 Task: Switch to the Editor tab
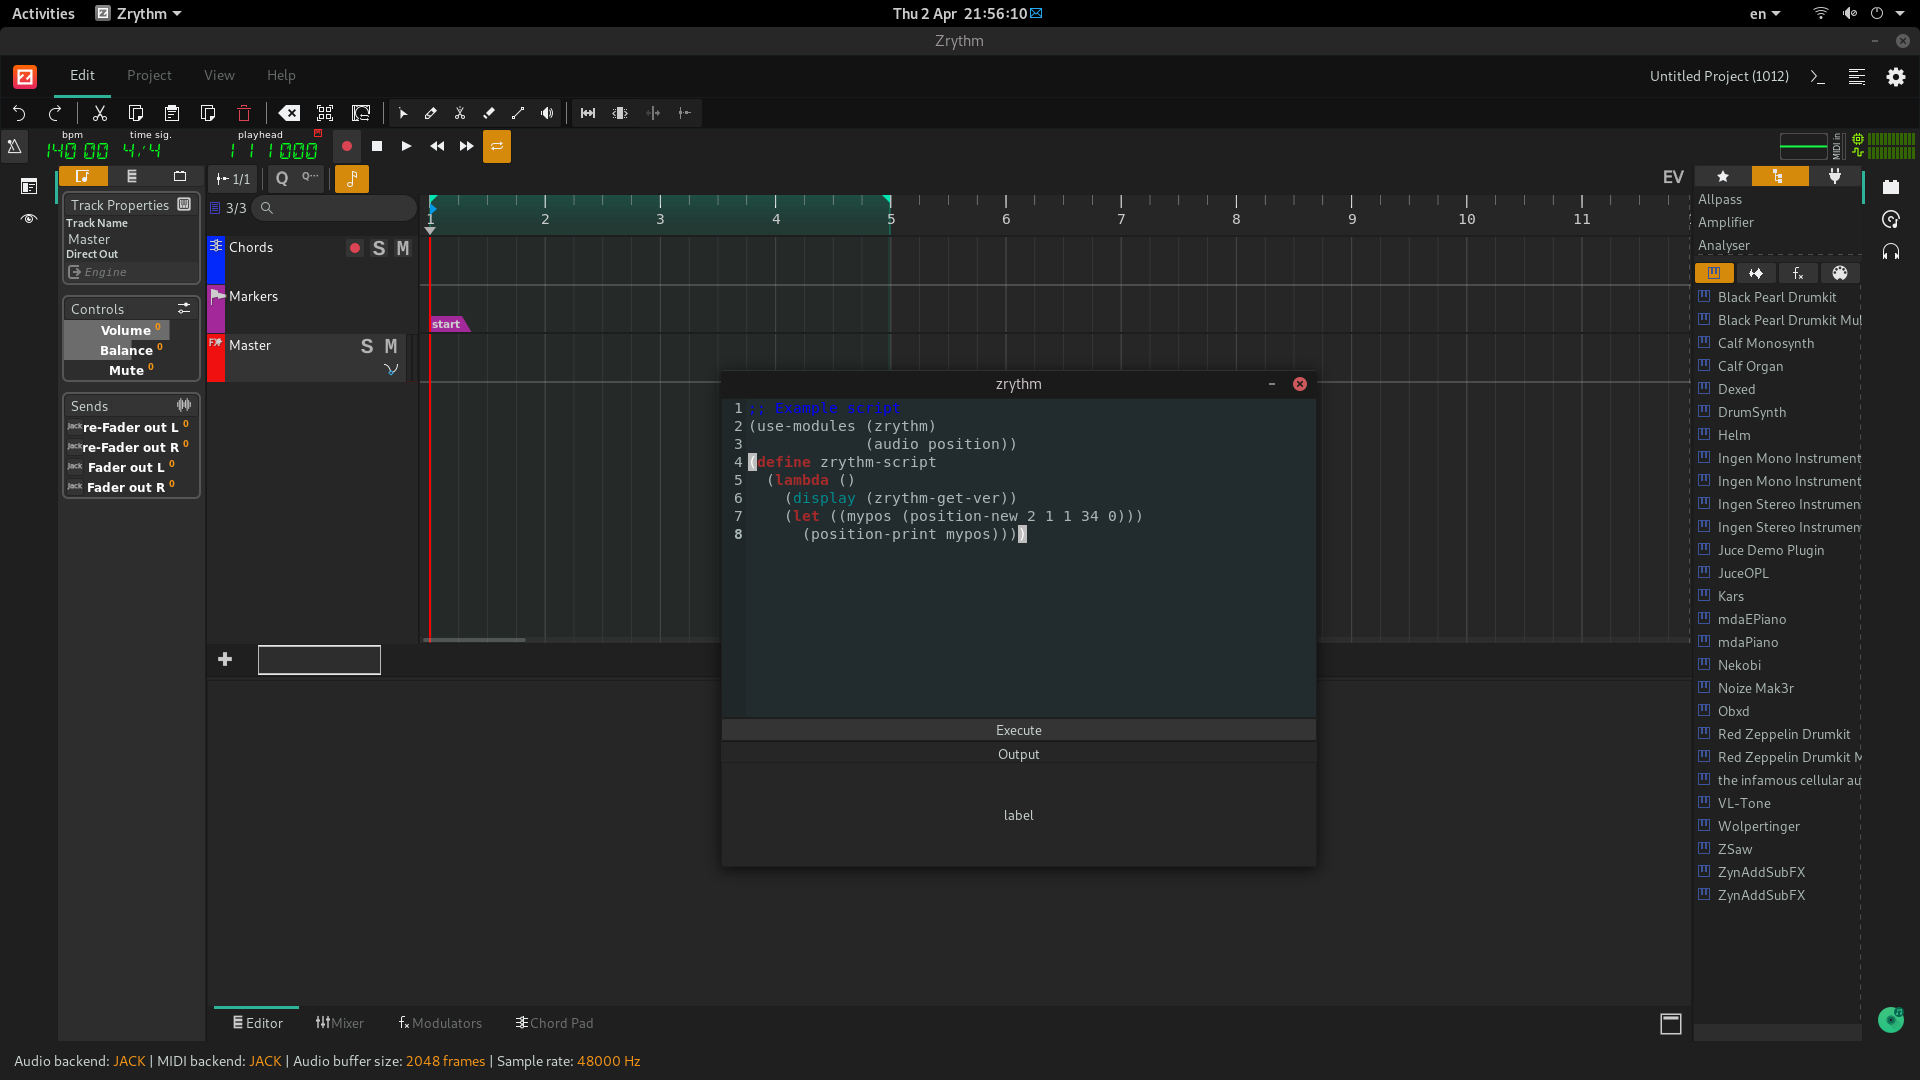tap(257, 1023)
